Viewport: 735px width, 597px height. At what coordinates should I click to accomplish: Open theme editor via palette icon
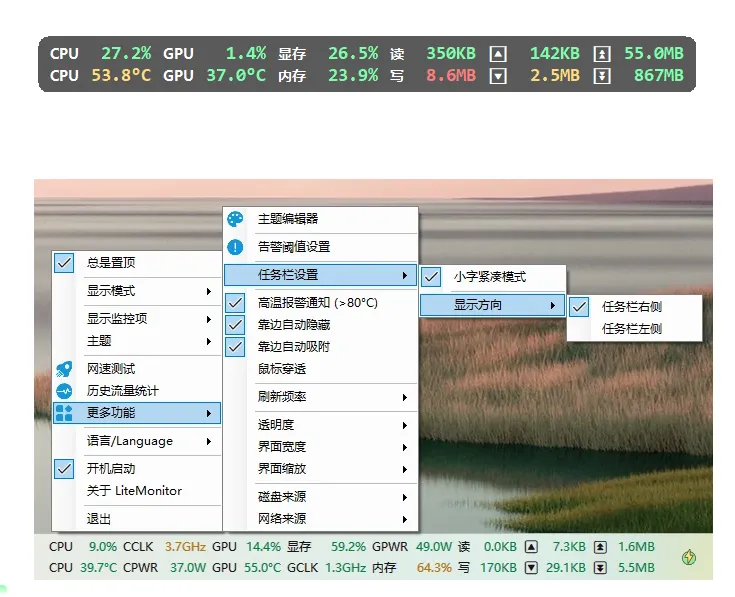235,219
